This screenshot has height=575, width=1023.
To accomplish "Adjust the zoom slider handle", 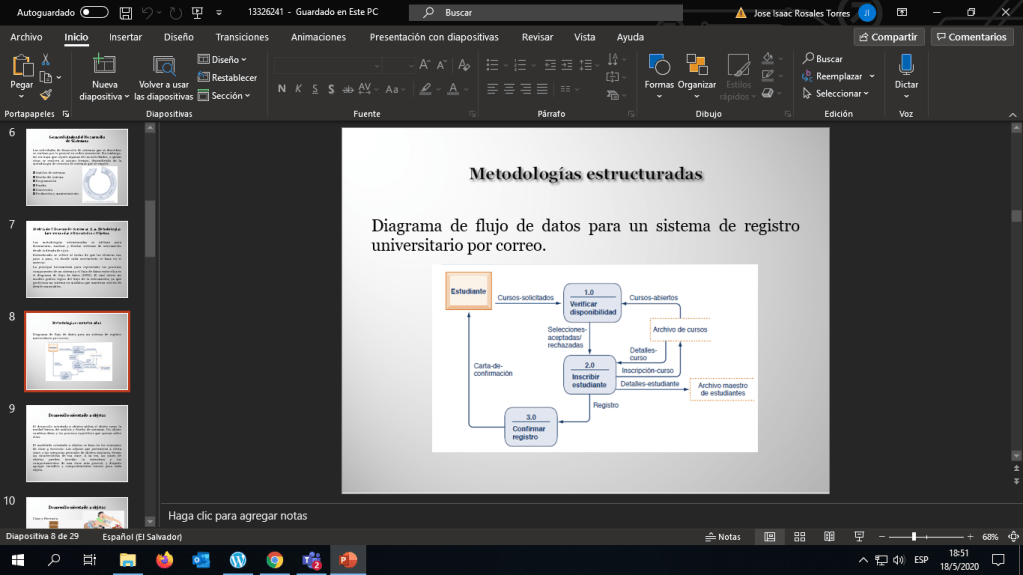I will click(x=914, y=537).
